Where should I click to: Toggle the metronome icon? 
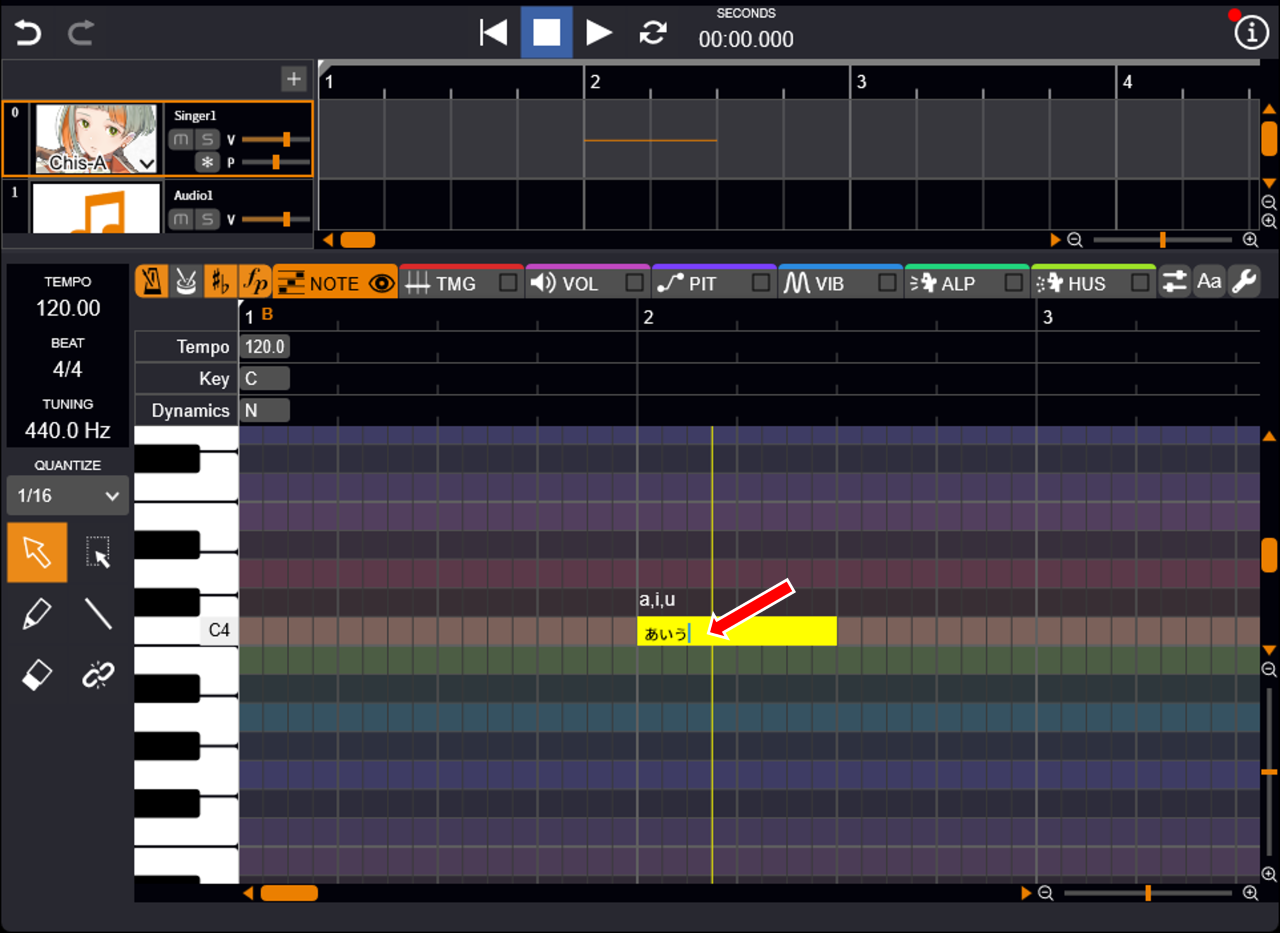pyautogui.click(x=151, y=283)
